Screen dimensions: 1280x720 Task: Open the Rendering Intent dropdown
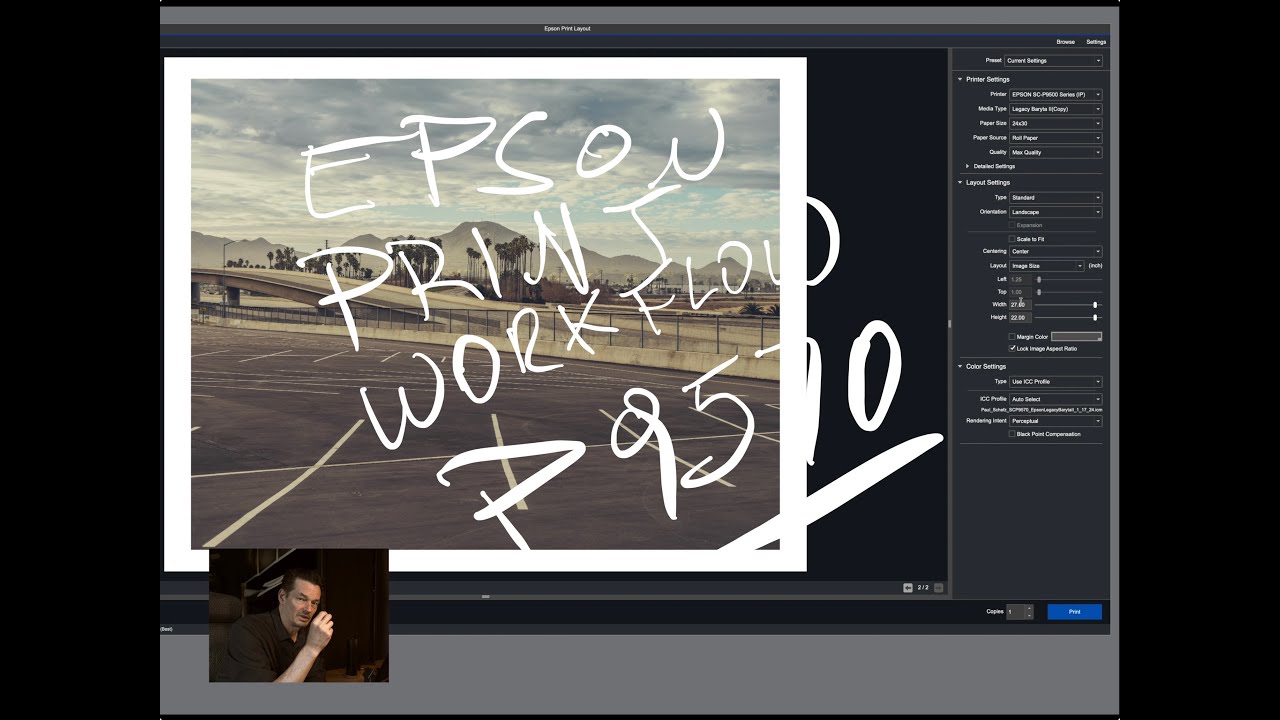tap(1056, 421)
